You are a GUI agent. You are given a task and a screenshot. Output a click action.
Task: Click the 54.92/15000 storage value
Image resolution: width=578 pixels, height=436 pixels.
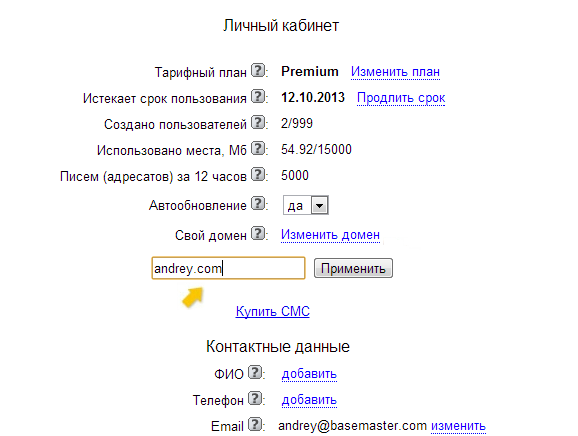tap(316, 150)
